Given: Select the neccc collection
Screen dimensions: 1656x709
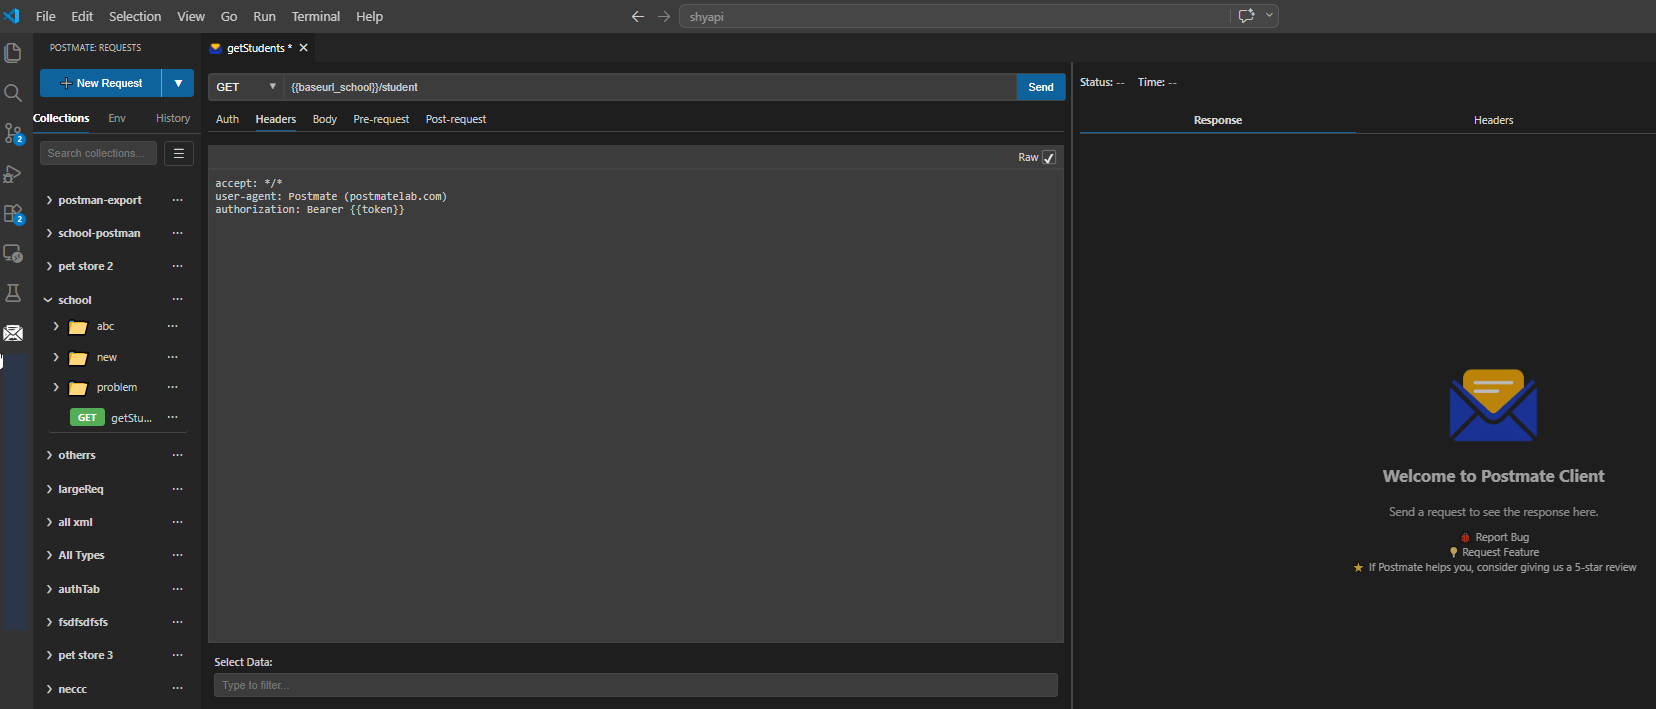Looking at the screenshot, I should pos(72,689).
